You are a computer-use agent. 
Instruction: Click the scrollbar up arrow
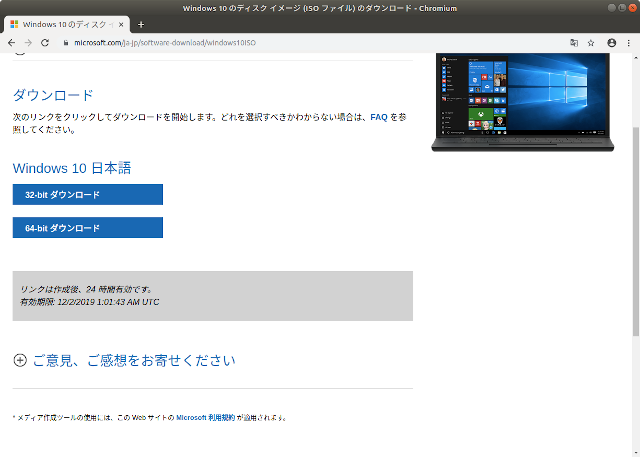(x=636, y=58)
